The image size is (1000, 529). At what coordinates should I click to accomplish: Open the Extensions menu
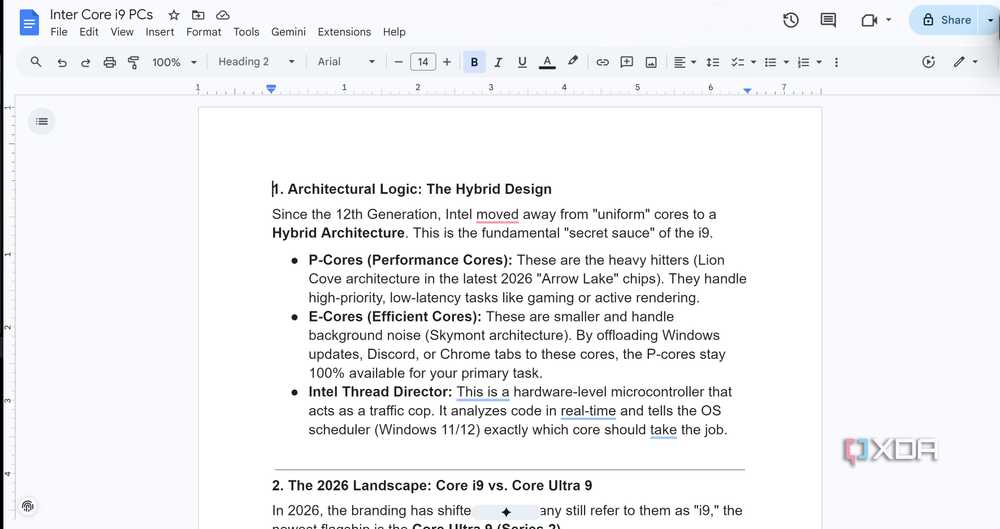point(344,32)
